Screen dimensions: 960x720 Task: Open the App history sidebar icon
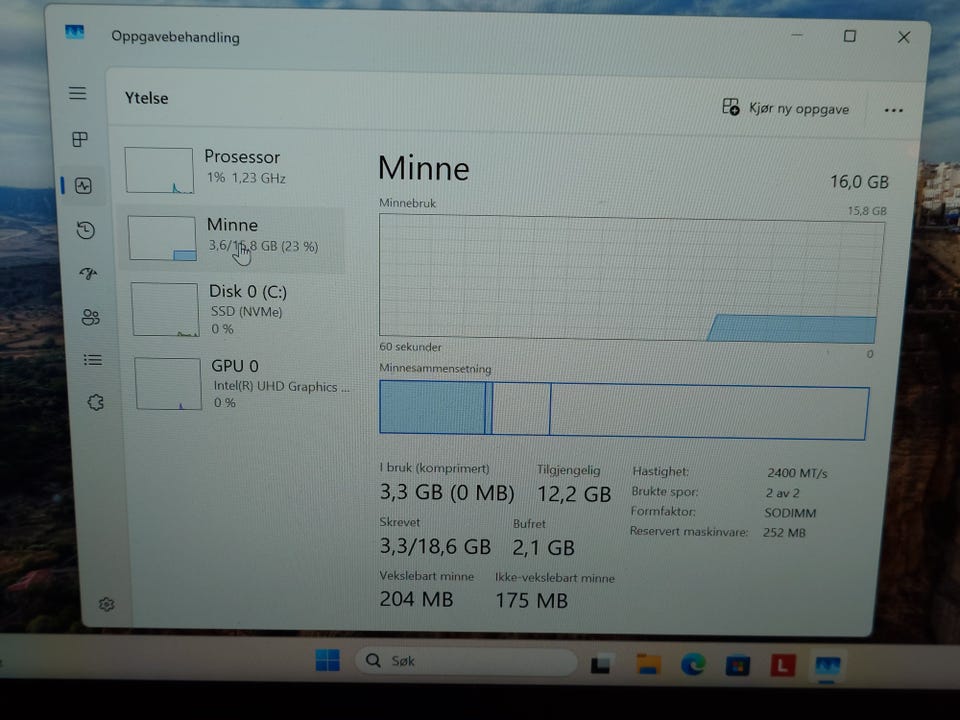tap(86, 230)
